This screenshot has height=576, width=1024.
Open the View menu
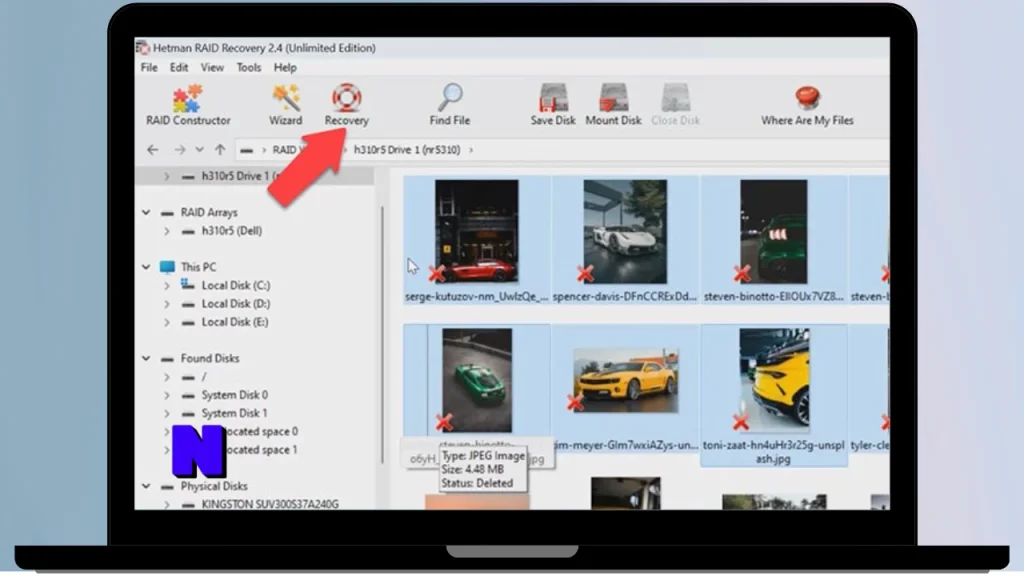click(212, 67)
